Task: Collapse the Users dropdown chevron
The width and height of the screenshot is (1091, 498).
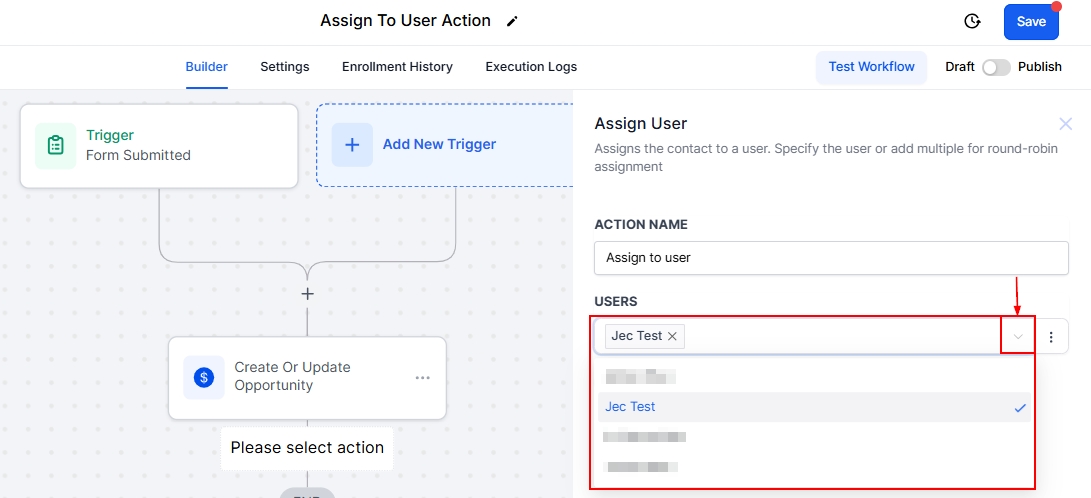Action: click(x=1018, y=337)
